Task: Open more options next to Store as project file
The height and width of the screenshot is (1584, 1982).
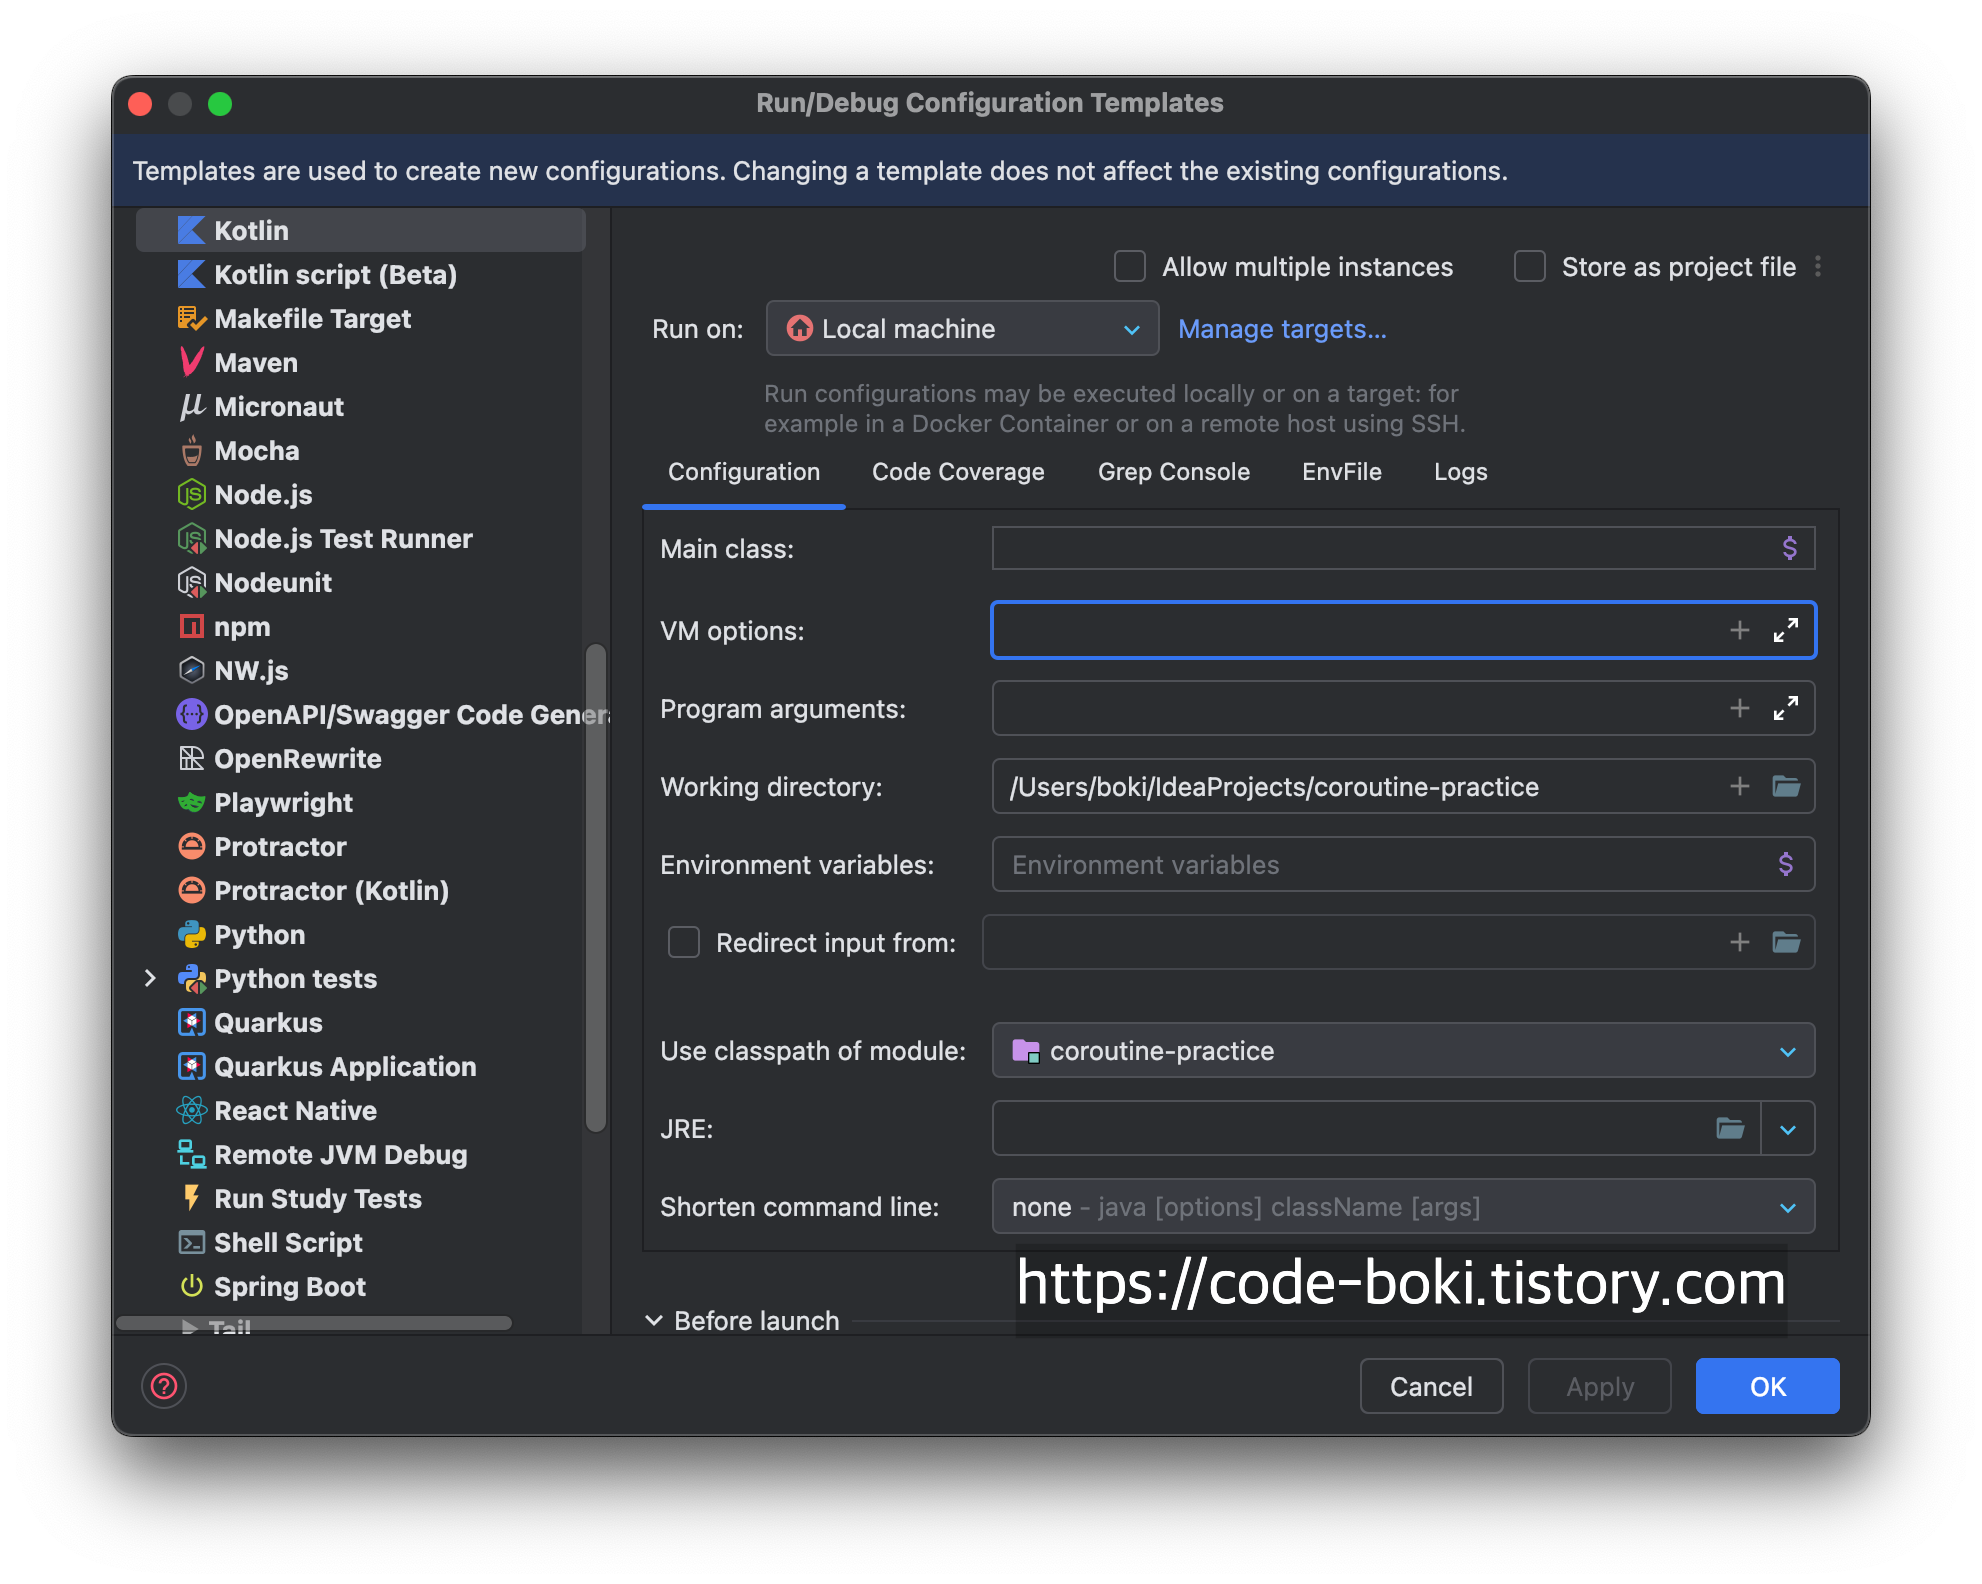Action: 1818,267
